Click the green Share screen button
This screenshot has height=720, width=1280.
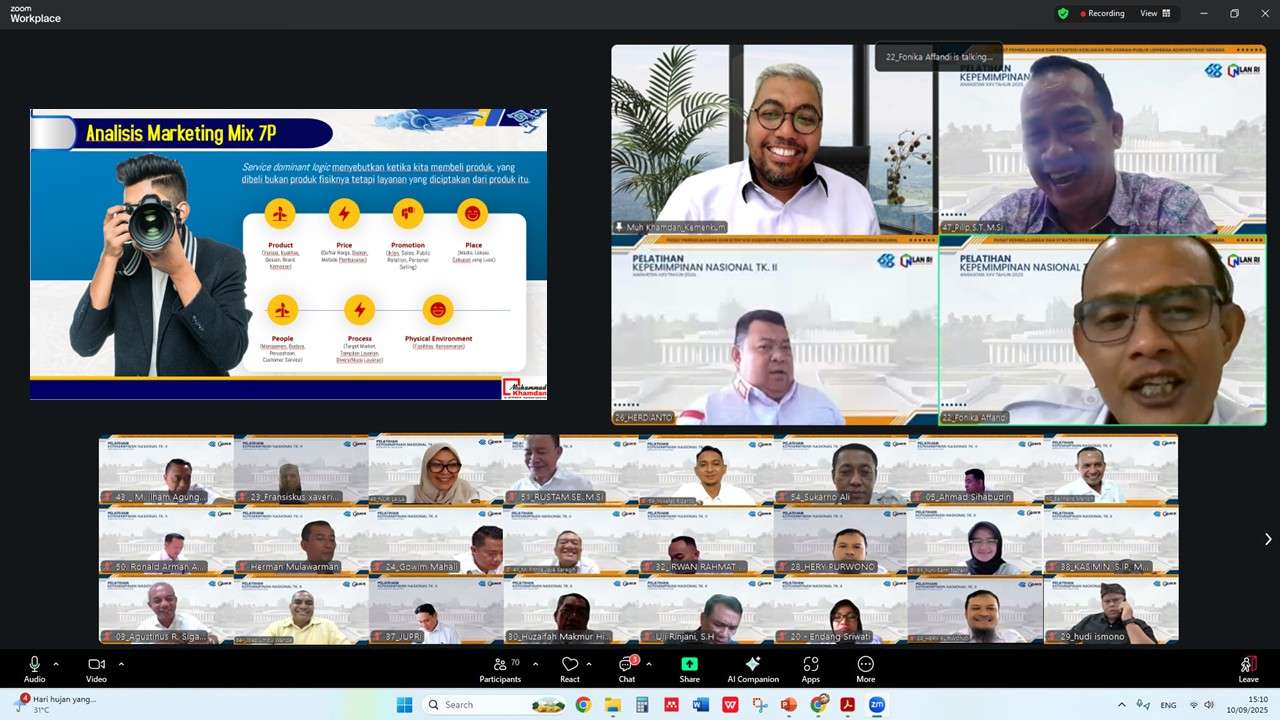pos(689,670)
